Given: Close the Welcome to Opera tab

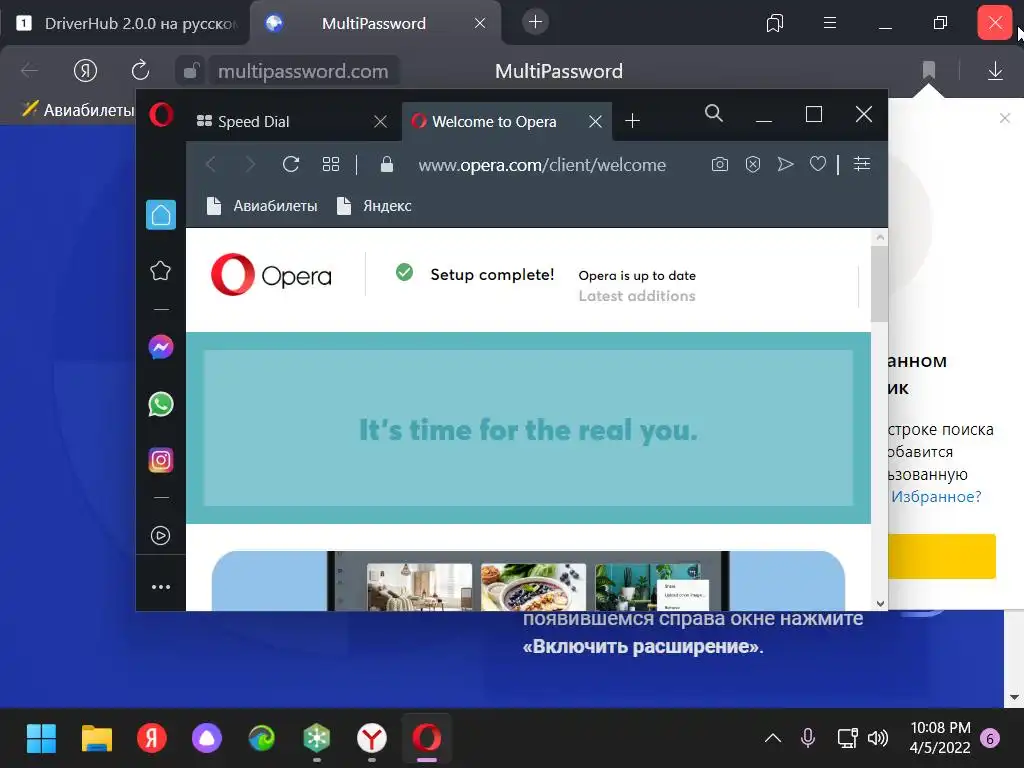Looking at the screenshot, I should pos(595,121).
